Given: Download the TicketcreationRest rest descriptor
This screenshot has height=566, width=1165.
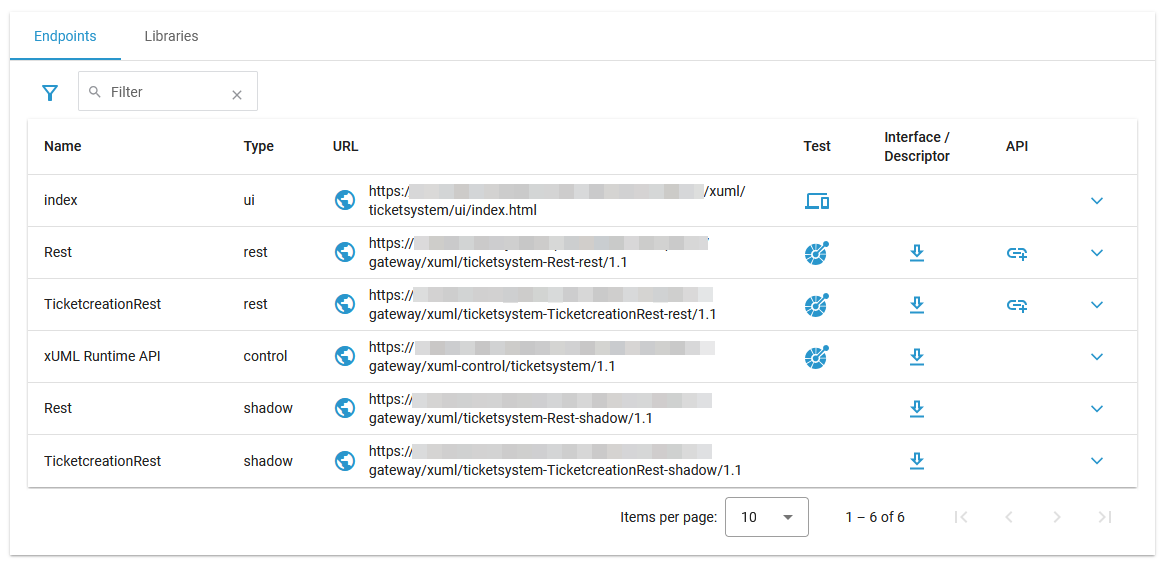Looking at the screenshot, I should point(916,304).
